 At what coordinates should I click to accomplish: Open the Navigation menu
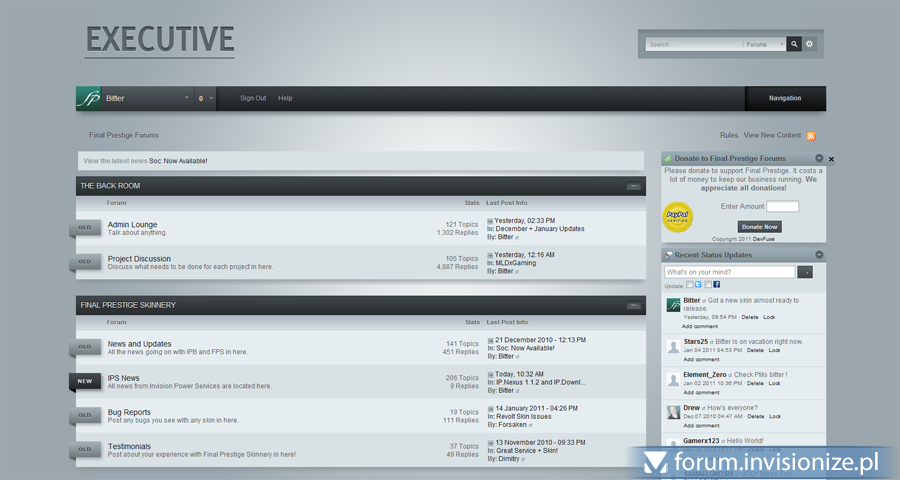click(785, 98)
